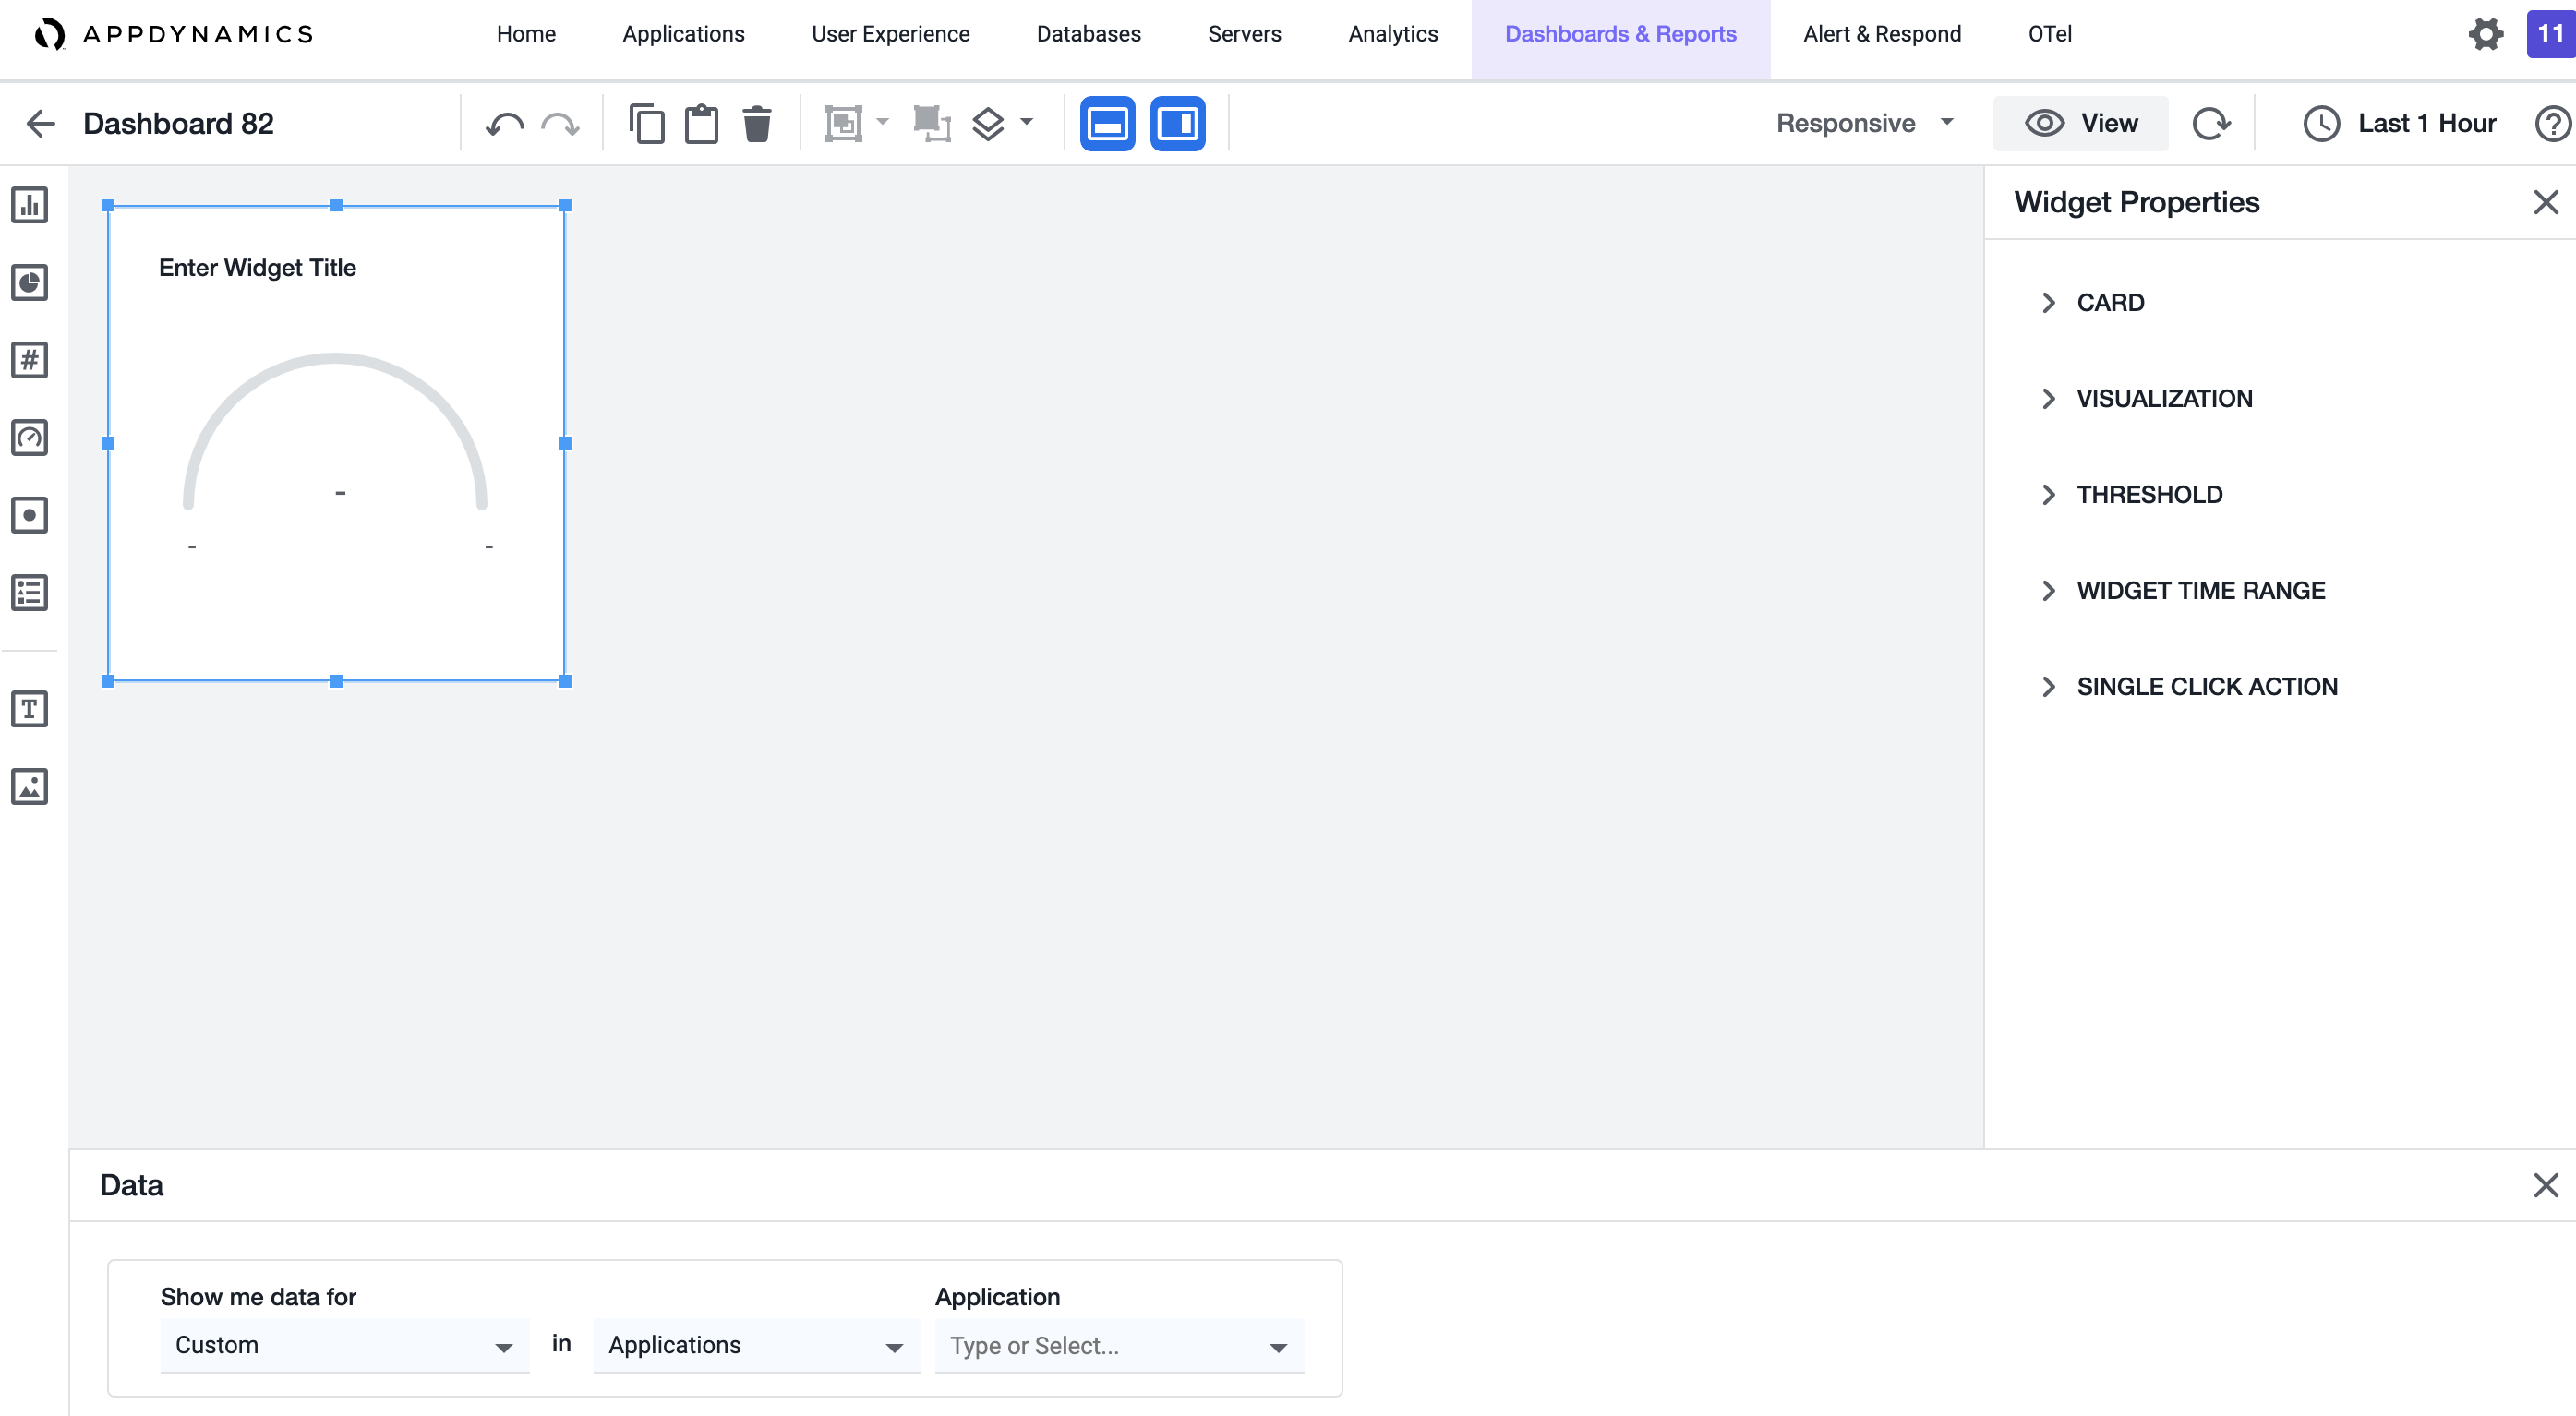The image size is (2576, 1416).
Task: Open the Applications scope dropdown
Action: click(756, 1346)
